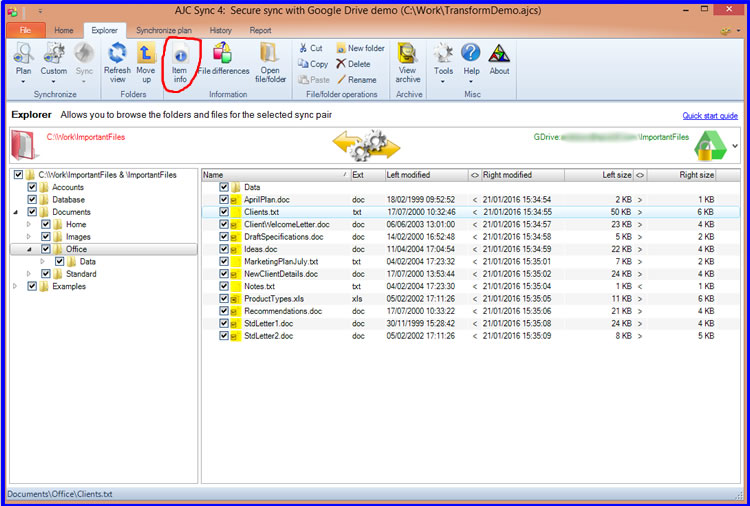Cut the selected item
Image resolution: width=750 pixels, height=506 pixels.
[x=310, y=48]
